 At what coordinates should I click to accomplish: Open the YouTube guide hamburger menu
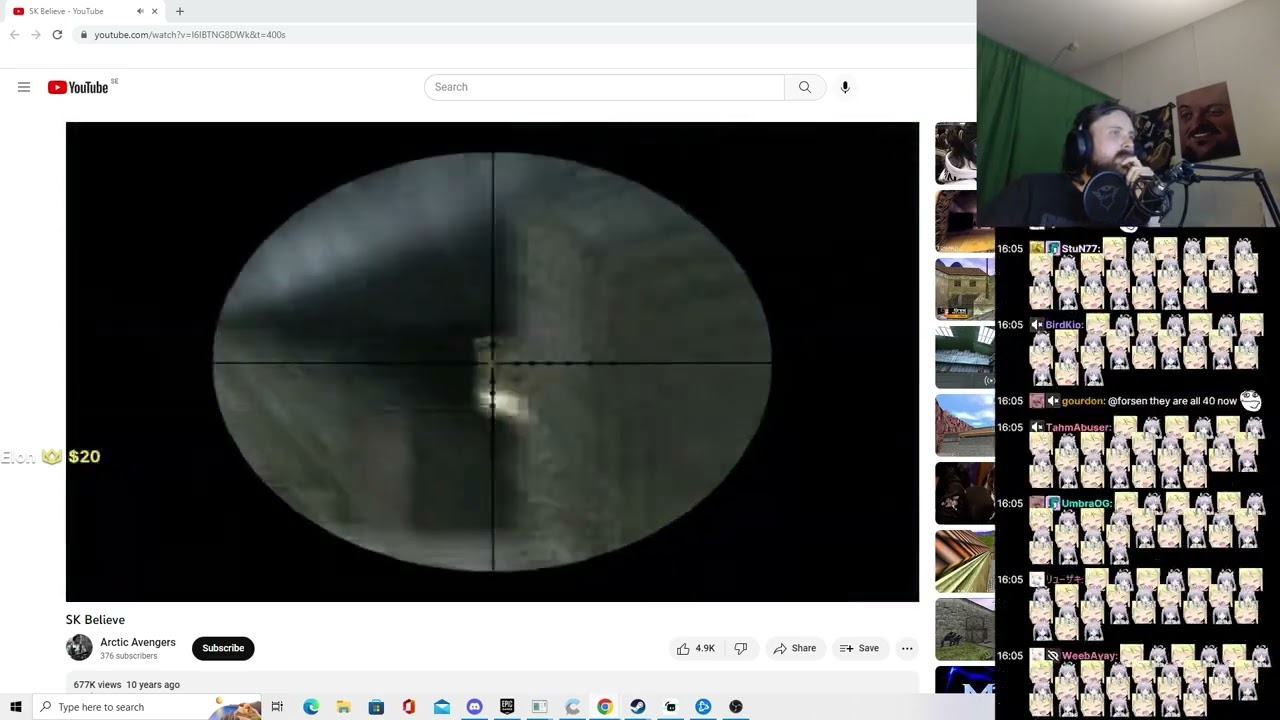[x=24, y=87]
